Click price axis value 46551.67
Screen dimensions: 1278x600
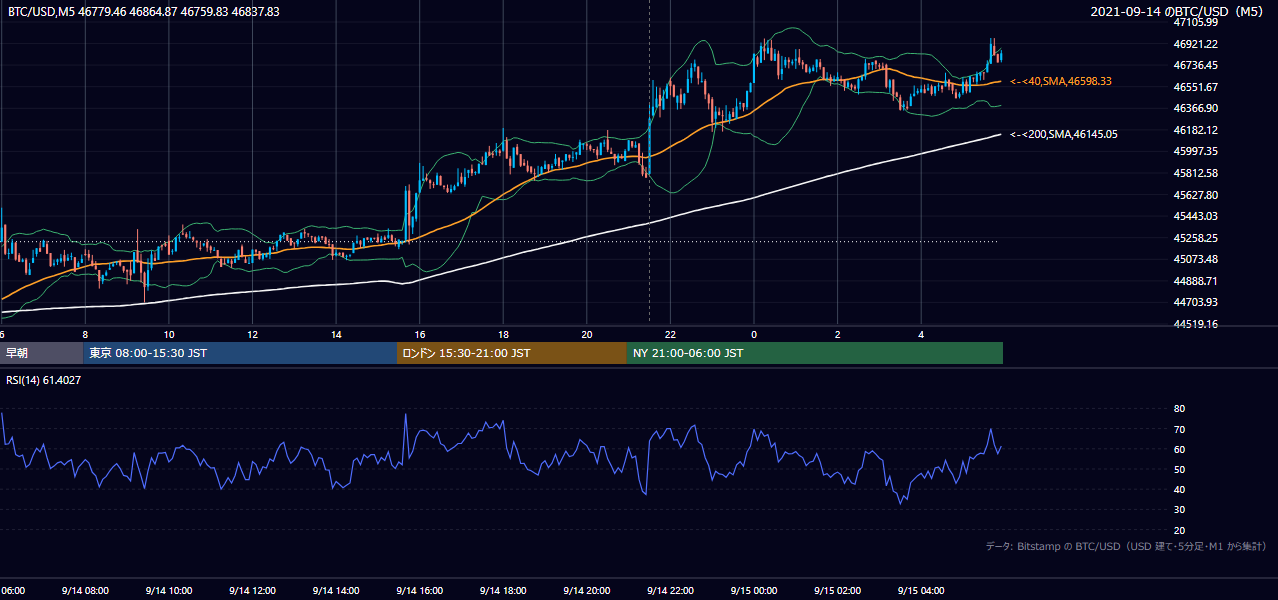[x=1195, y=87]
